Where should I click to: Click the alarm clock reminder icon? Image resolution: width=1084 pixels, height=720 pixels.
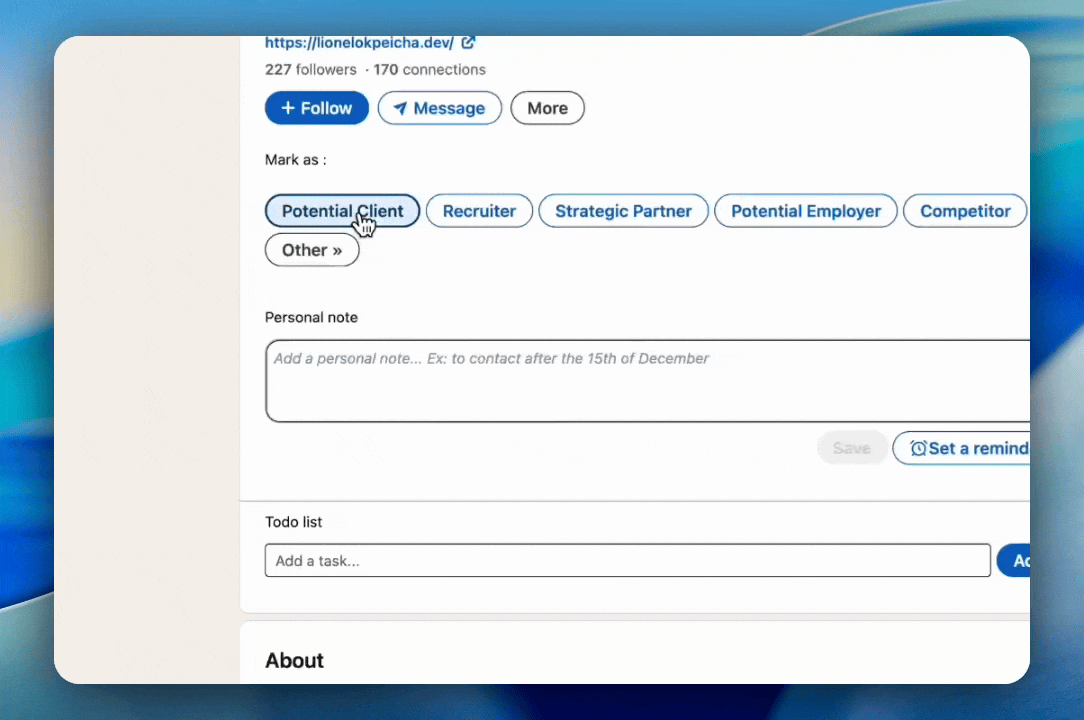[x=918, y=449]
